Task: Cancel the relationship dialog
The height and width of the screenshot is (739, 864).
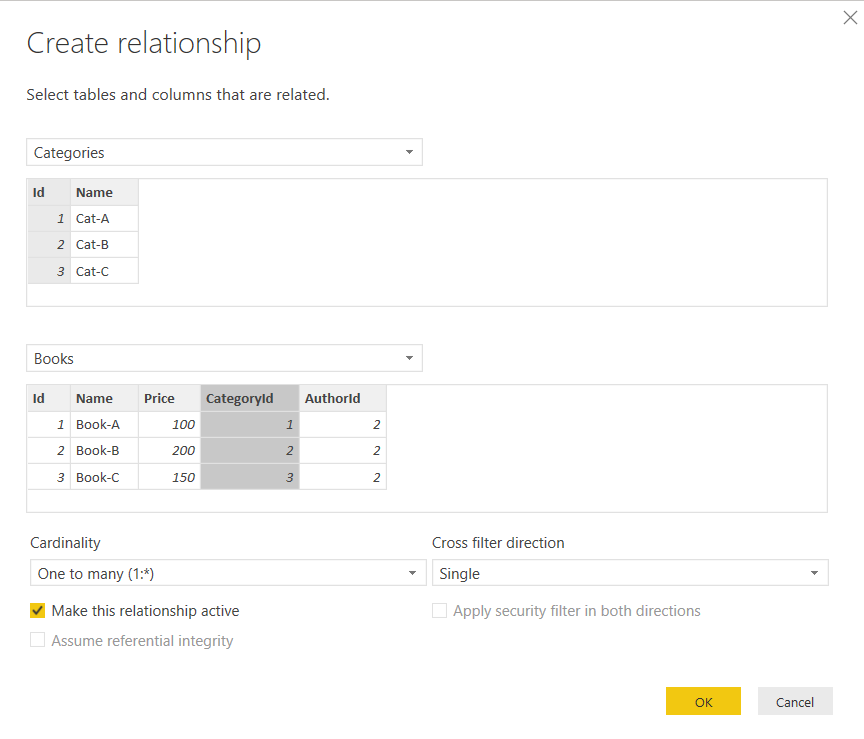Action: [x=795, y=701]
